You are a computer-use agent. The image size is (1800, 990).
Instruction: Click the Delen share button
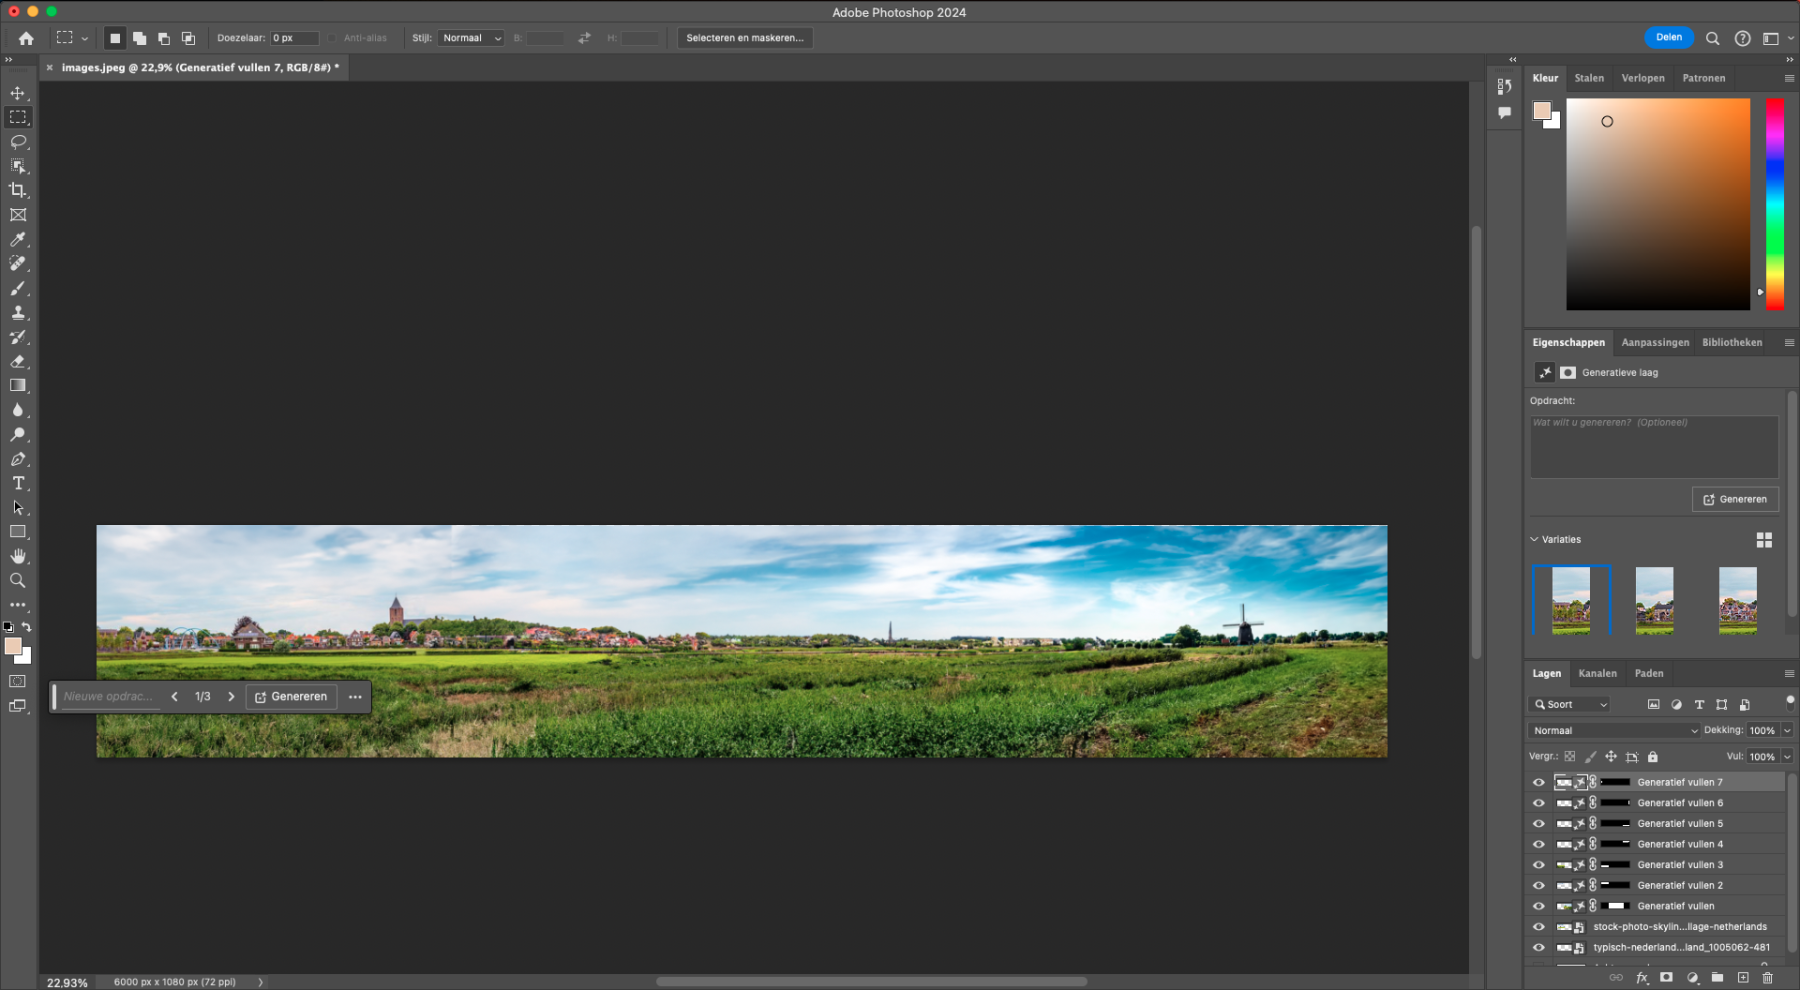point(1669,37)
